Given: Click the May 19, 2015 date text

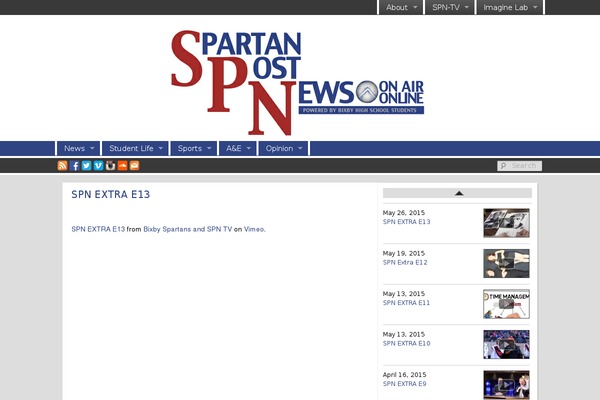Looking at the screenshot, I should click(404, 253).
